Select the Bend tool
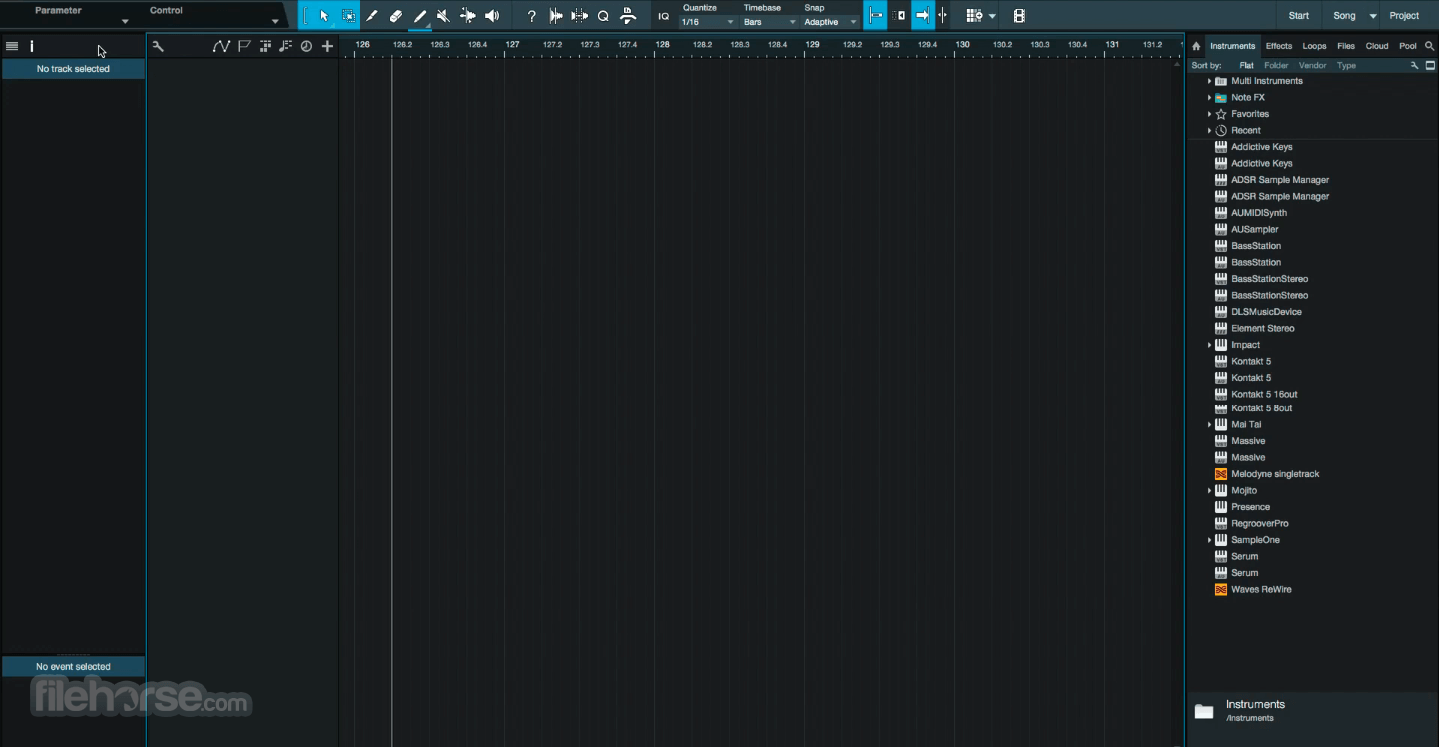The height and width of the screenshot is (747, 1439). tap(467, 16)
